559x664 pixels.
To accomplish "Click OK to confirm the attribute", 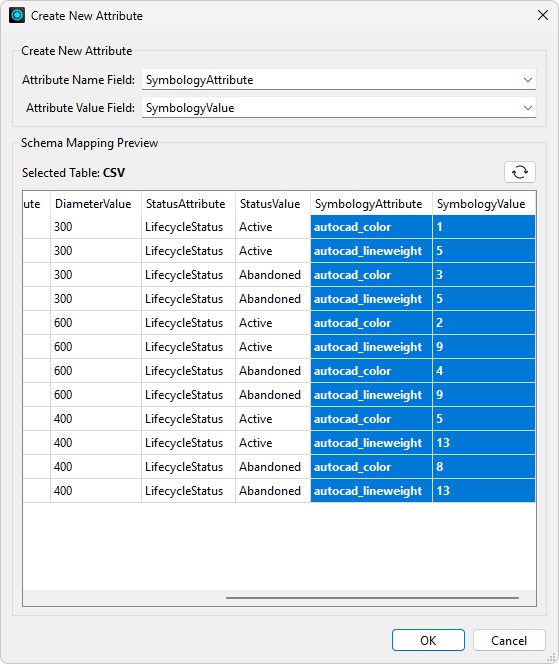I will pos(428,640).
